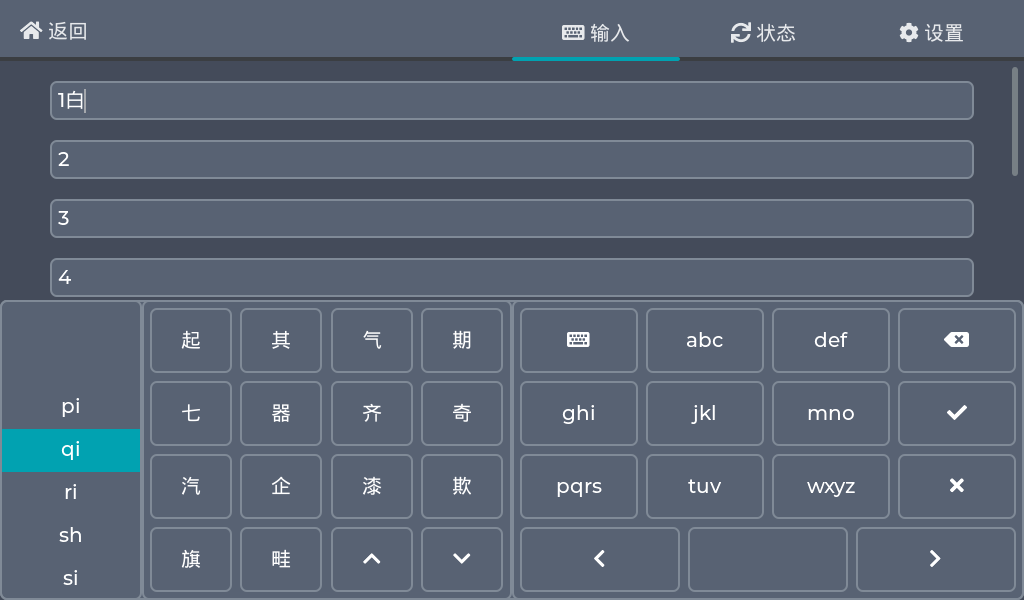1024x600 pixels.
Task: Click input field number 2
Action: click(512, 159)
